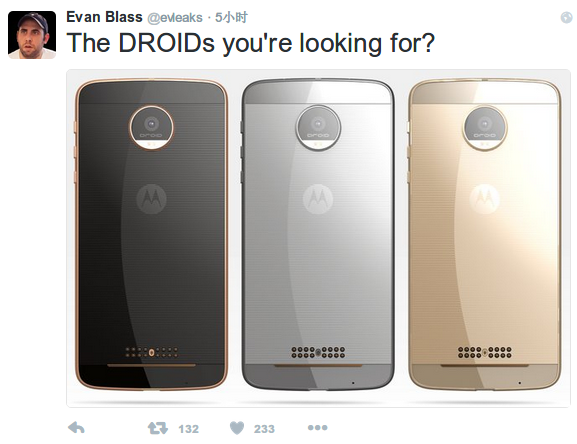Click the @evleaks handle

[175, 18]
